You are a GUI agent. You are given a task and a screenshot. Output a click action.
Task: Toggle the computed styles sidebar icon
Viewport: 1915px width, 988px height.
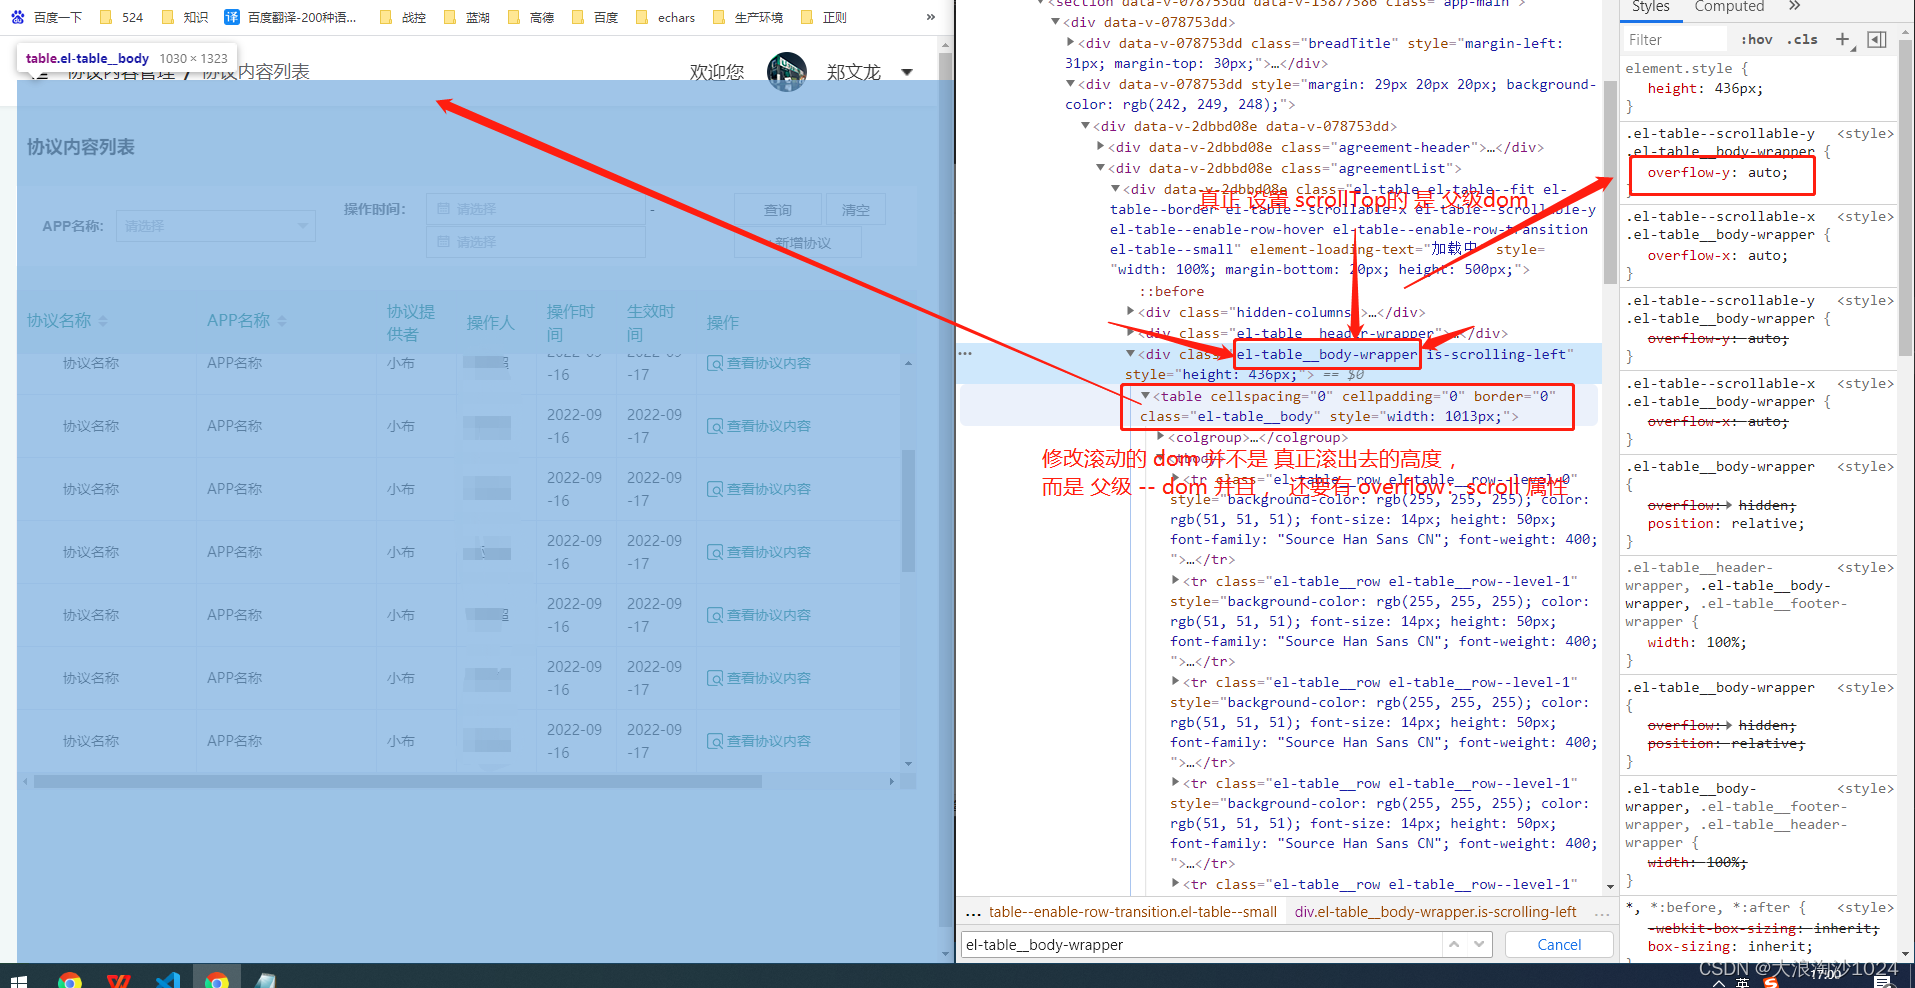point(1877,40)
